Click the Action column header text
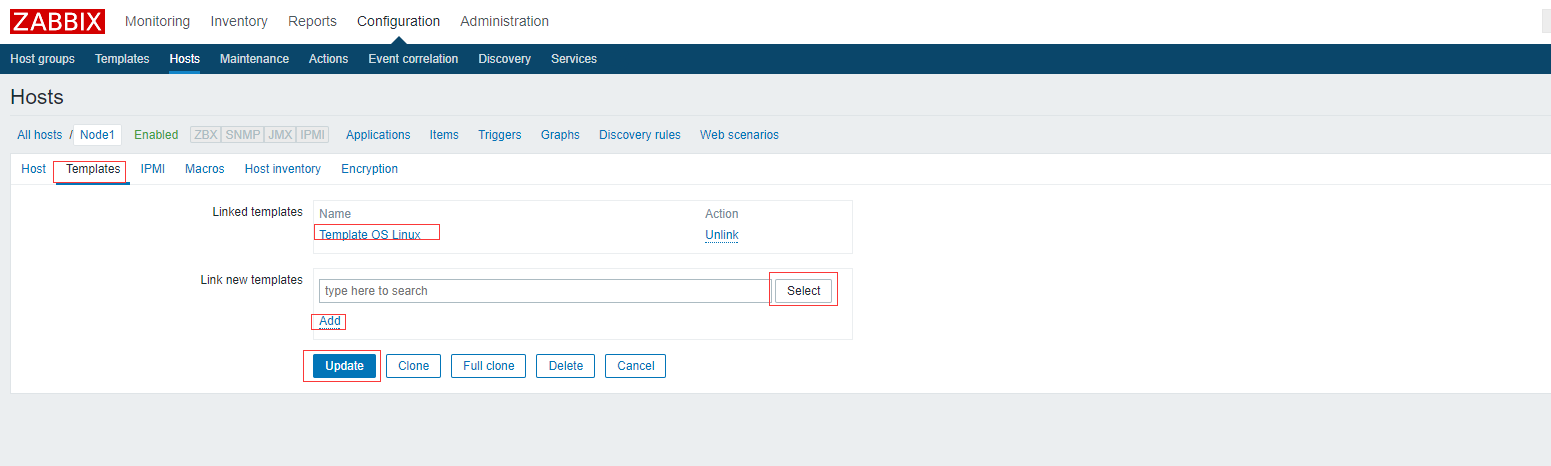The width and height of the screenshot is (1551, 466). (x=722, y=214)
